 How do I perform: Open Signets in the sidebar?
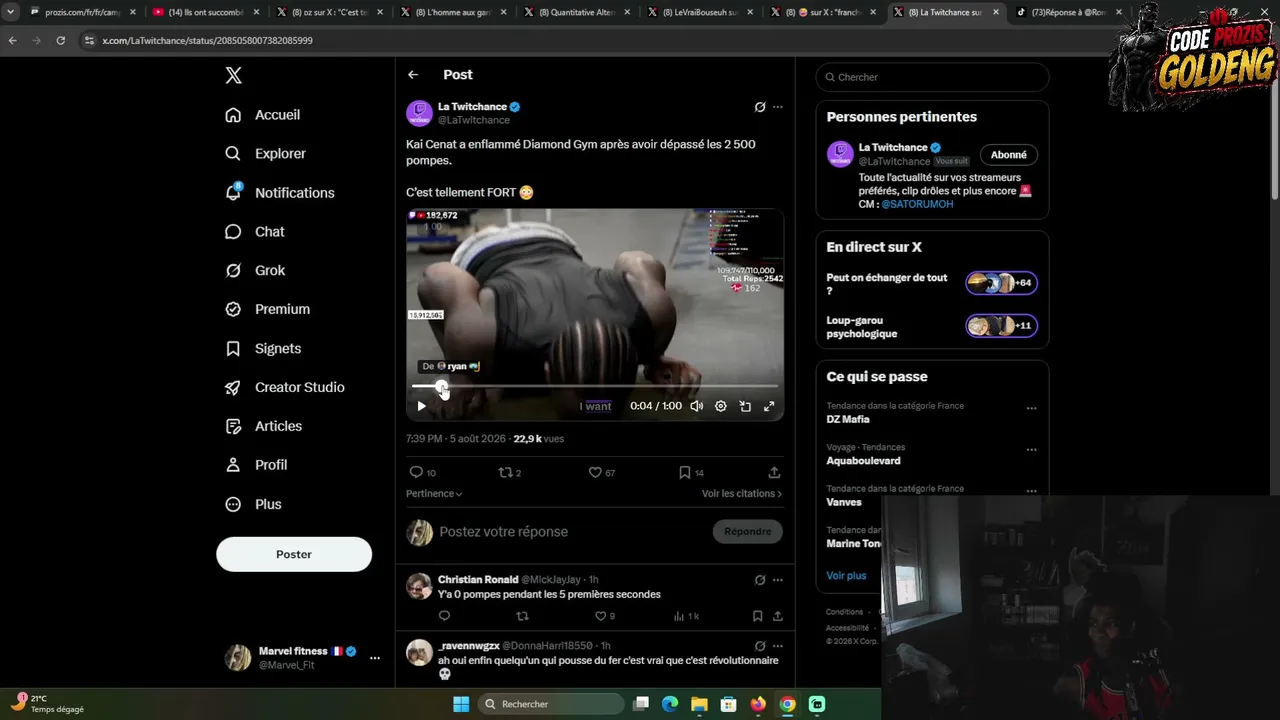264,348
